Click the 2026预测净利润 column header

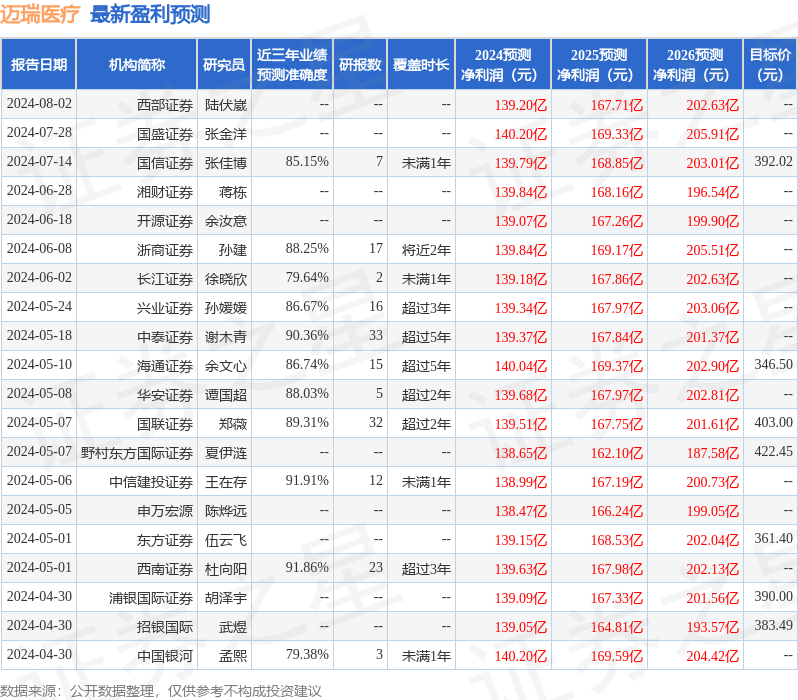pyautogui.click(x=695, y=65)
